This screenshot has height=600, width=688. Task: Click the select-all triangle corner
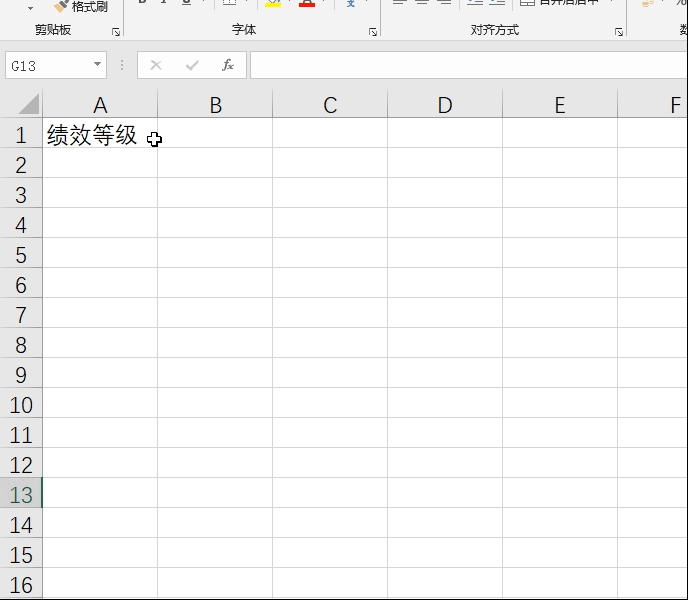pyautogui.click(x=29, y=104)
